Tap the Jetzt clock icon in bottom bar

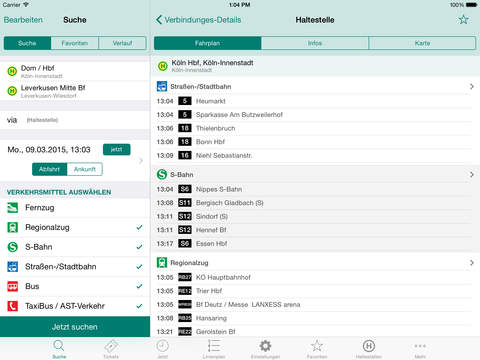[162, 346]
